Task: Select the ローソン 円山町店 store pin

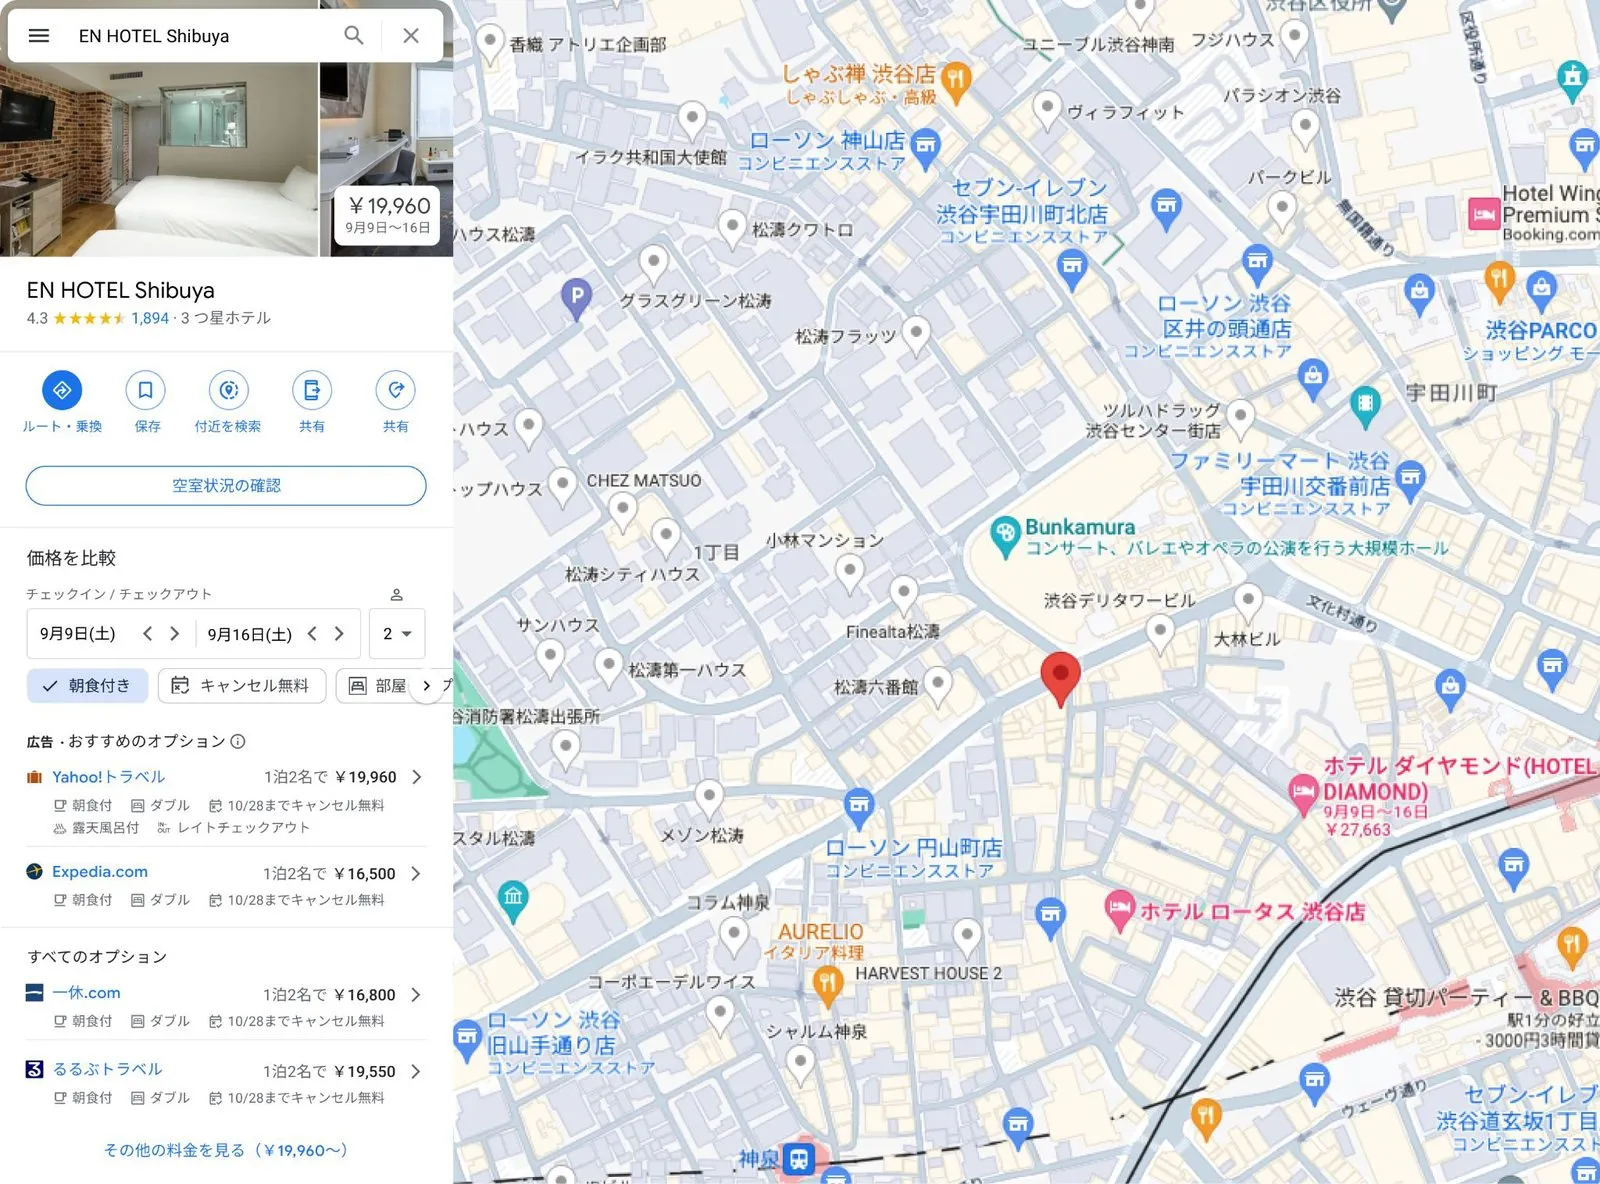Action: tap(858, 806)
